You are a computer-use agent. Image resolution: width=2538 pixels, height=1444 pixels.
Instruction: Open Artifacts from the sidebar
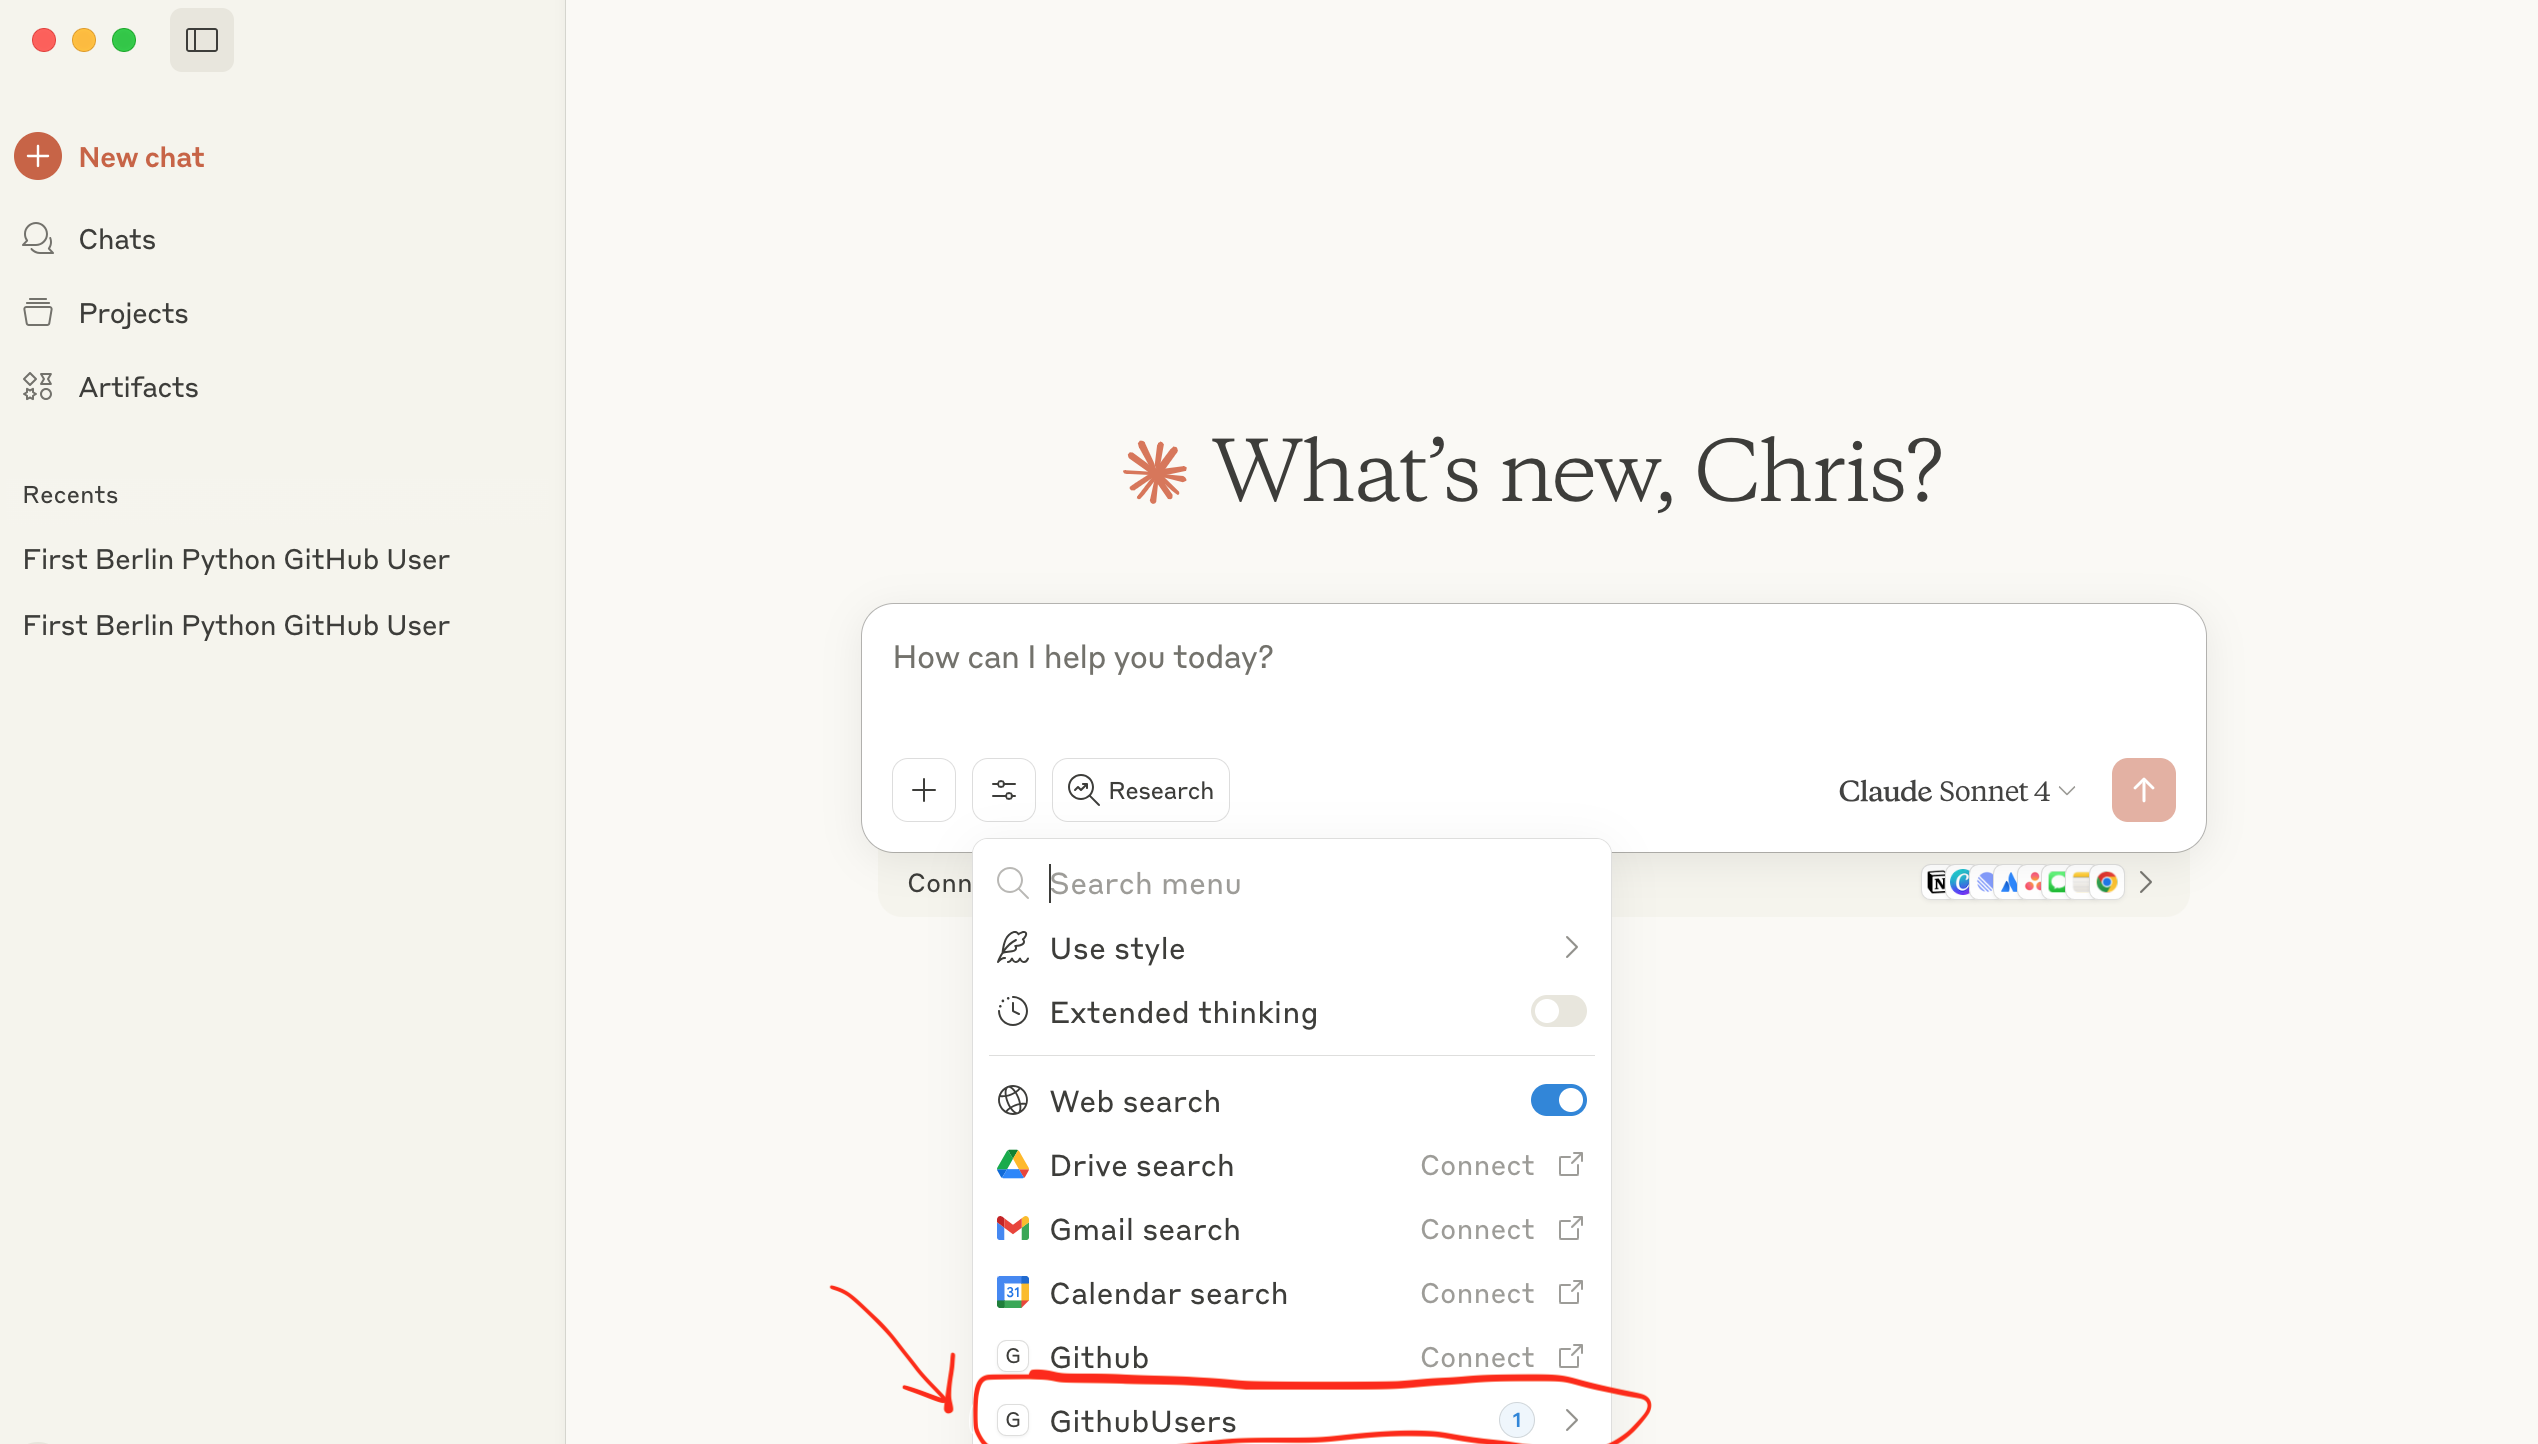138,387
